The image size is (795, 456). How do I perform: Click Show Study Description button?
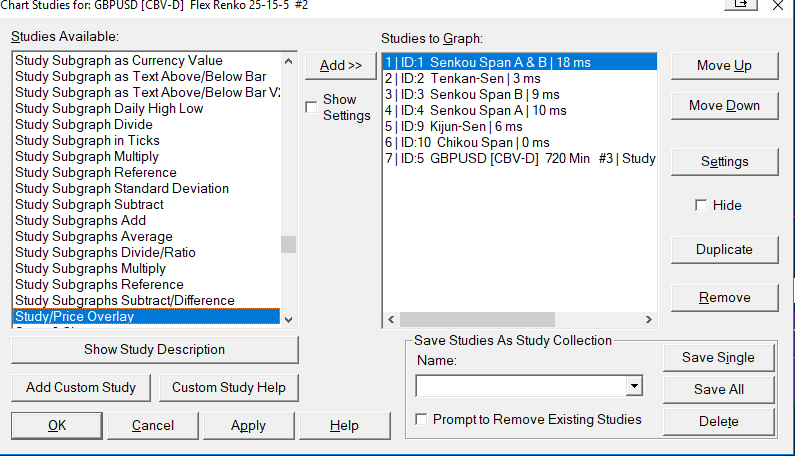tap(154, 350)
